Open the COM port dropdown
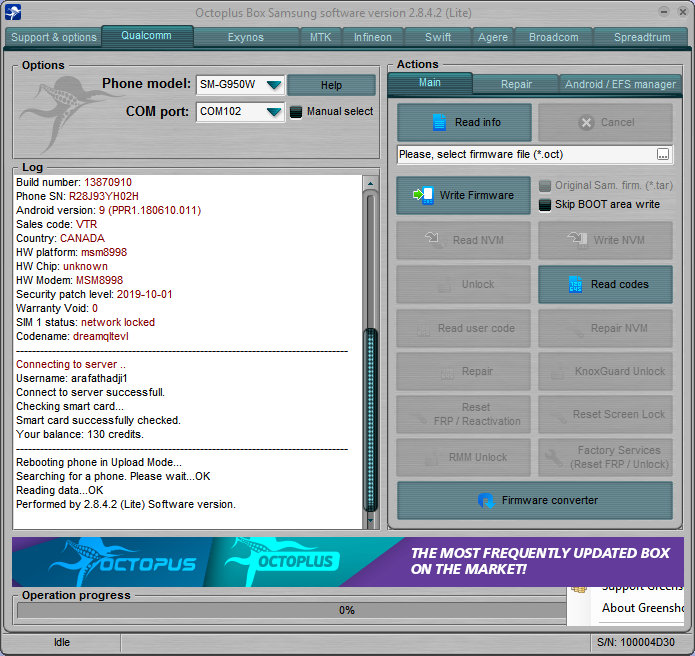This screenshot has width=695, height=656. click(x=274, y=112)
